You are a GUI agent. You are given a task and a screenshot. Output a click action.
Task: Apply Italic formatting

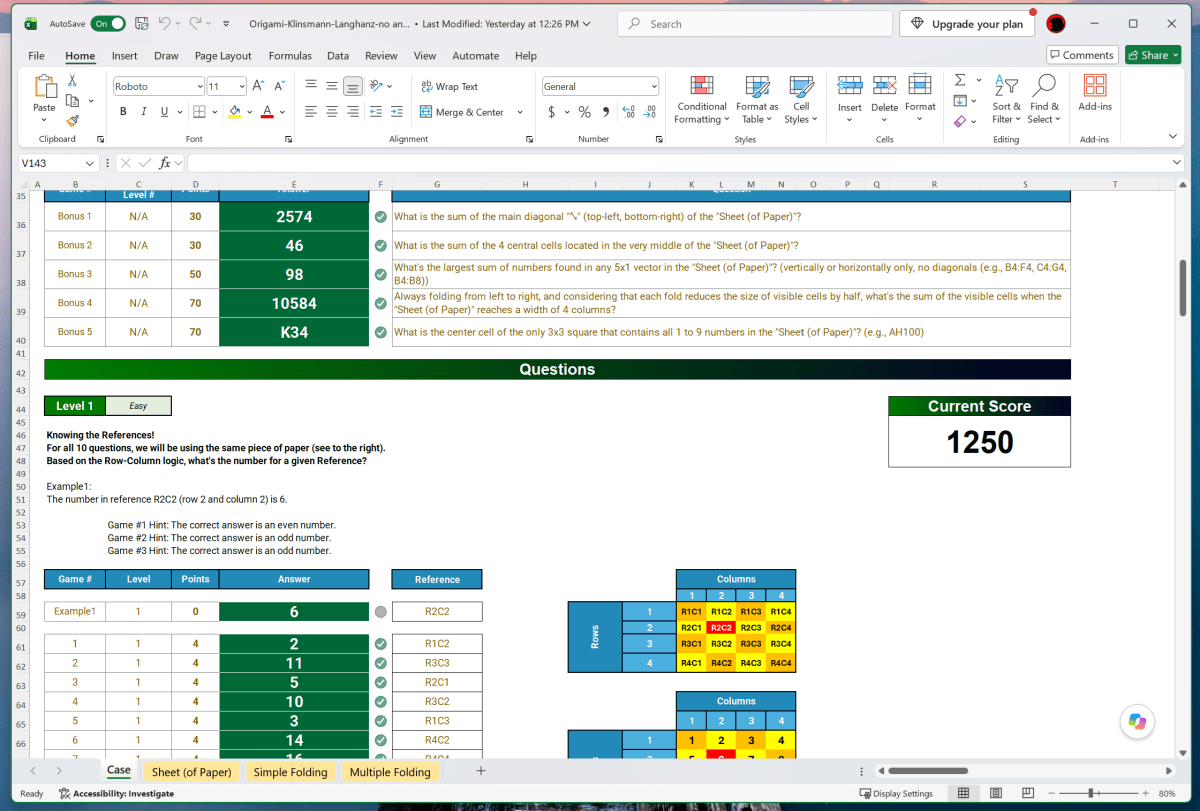[x=144, y=112]
